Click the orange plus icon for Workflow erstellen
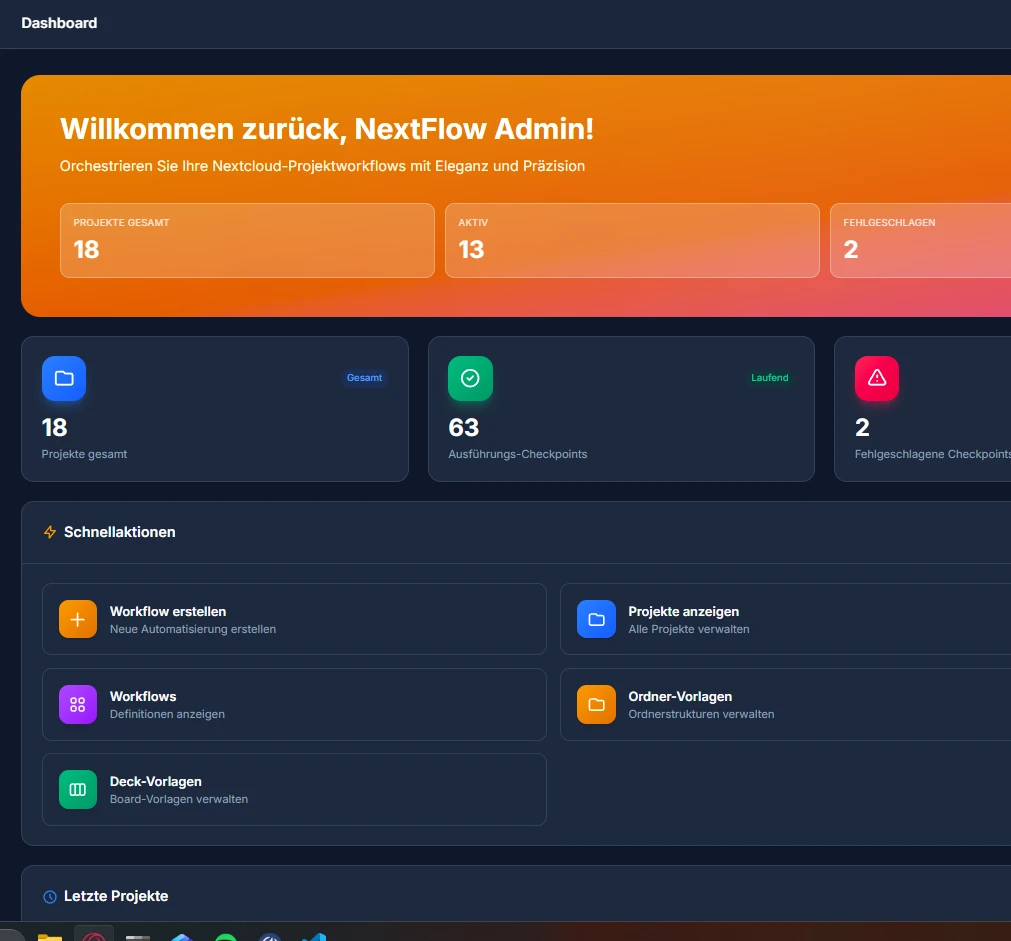 (x=77, y=618)
